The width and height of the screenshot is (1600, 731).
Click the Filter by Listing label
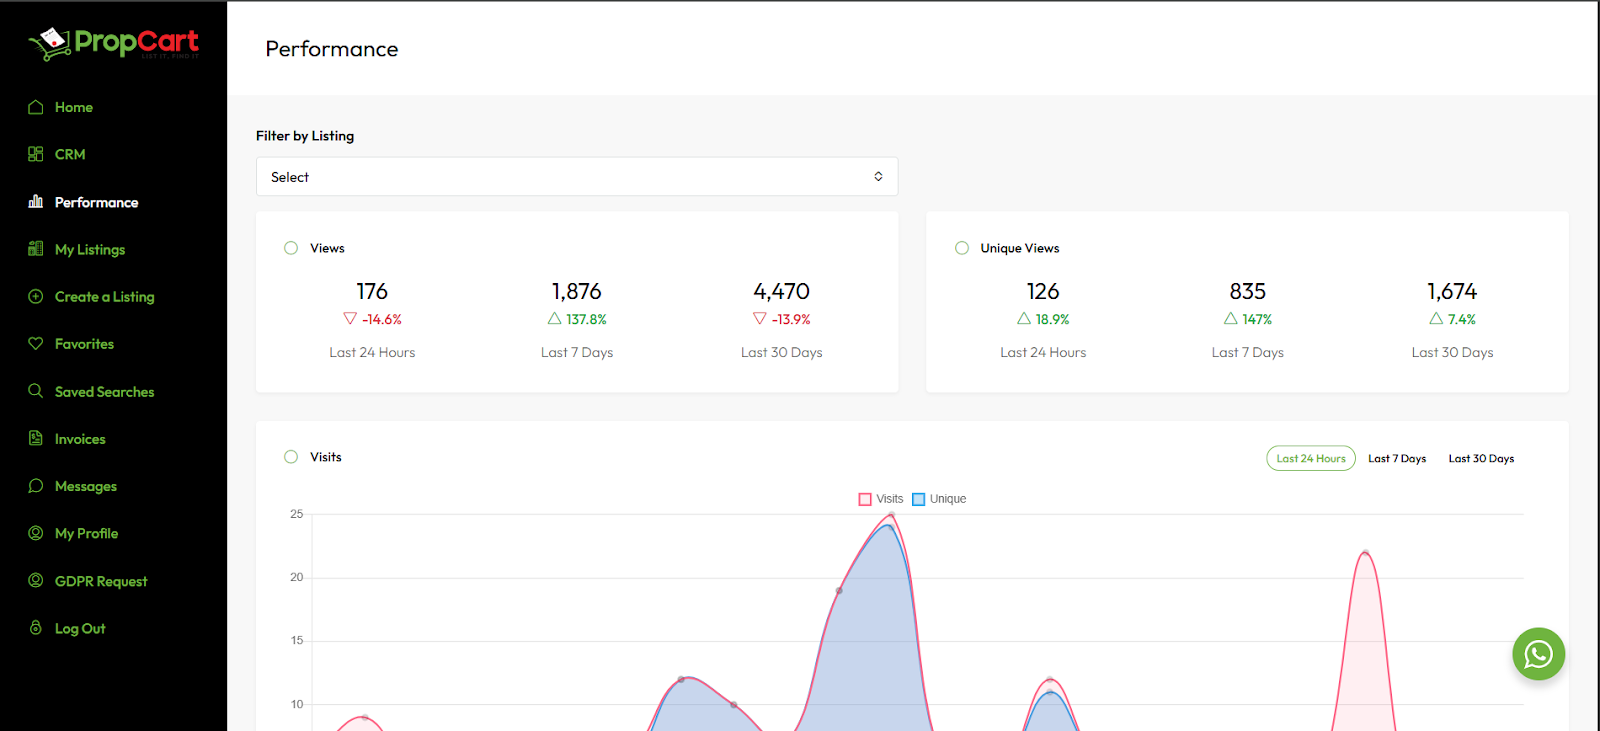pos(305,136)
